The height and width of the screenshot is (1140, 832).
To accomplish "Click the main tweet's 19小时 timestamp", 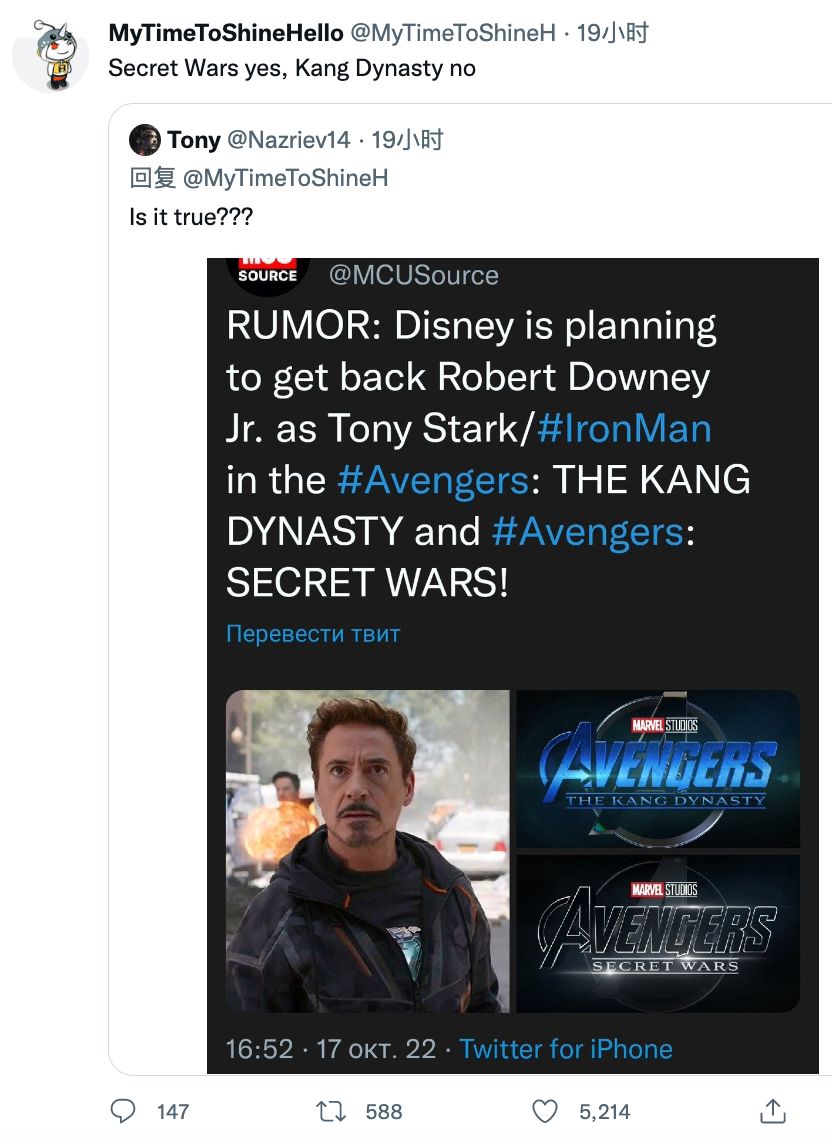I will [613, 33].
